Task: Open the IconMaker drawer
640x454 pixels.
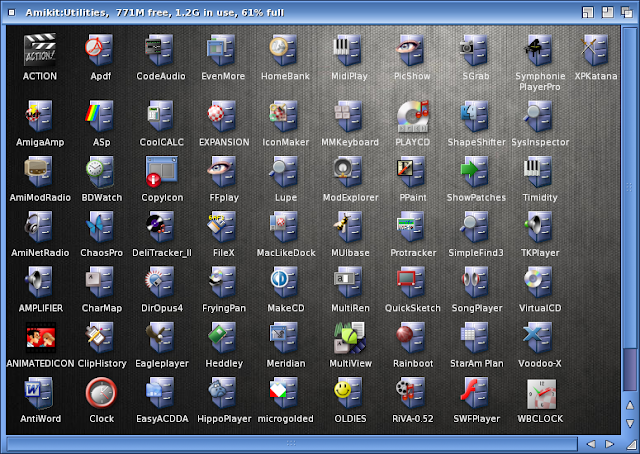Action: click(285, 116)
